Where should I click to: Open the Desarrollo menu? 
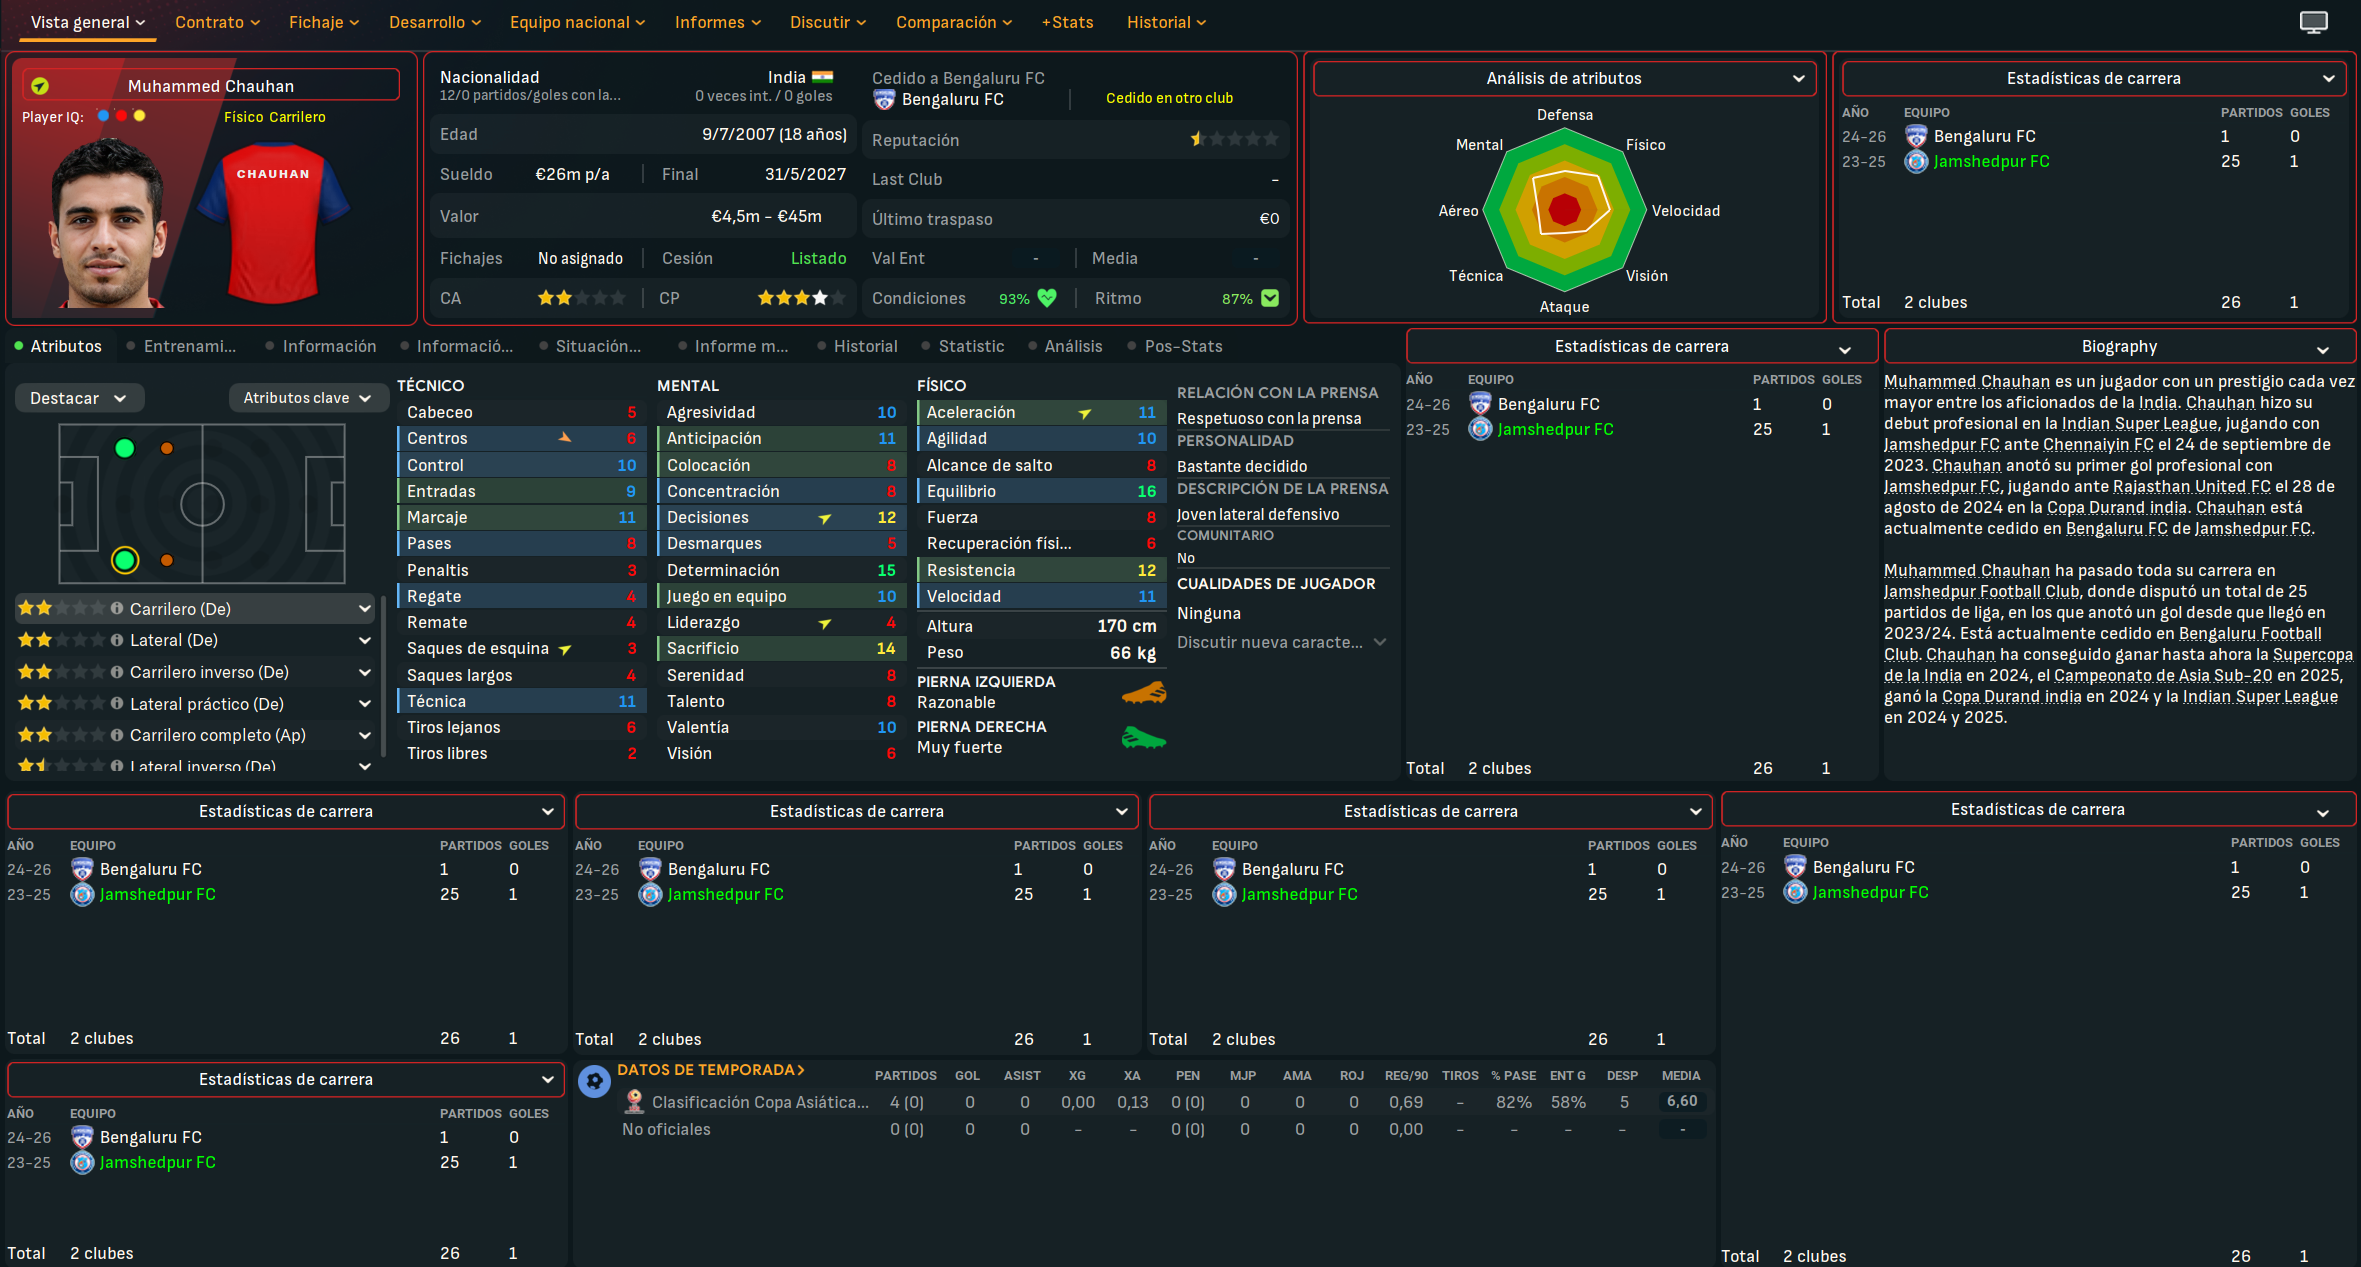click(435, 22)
